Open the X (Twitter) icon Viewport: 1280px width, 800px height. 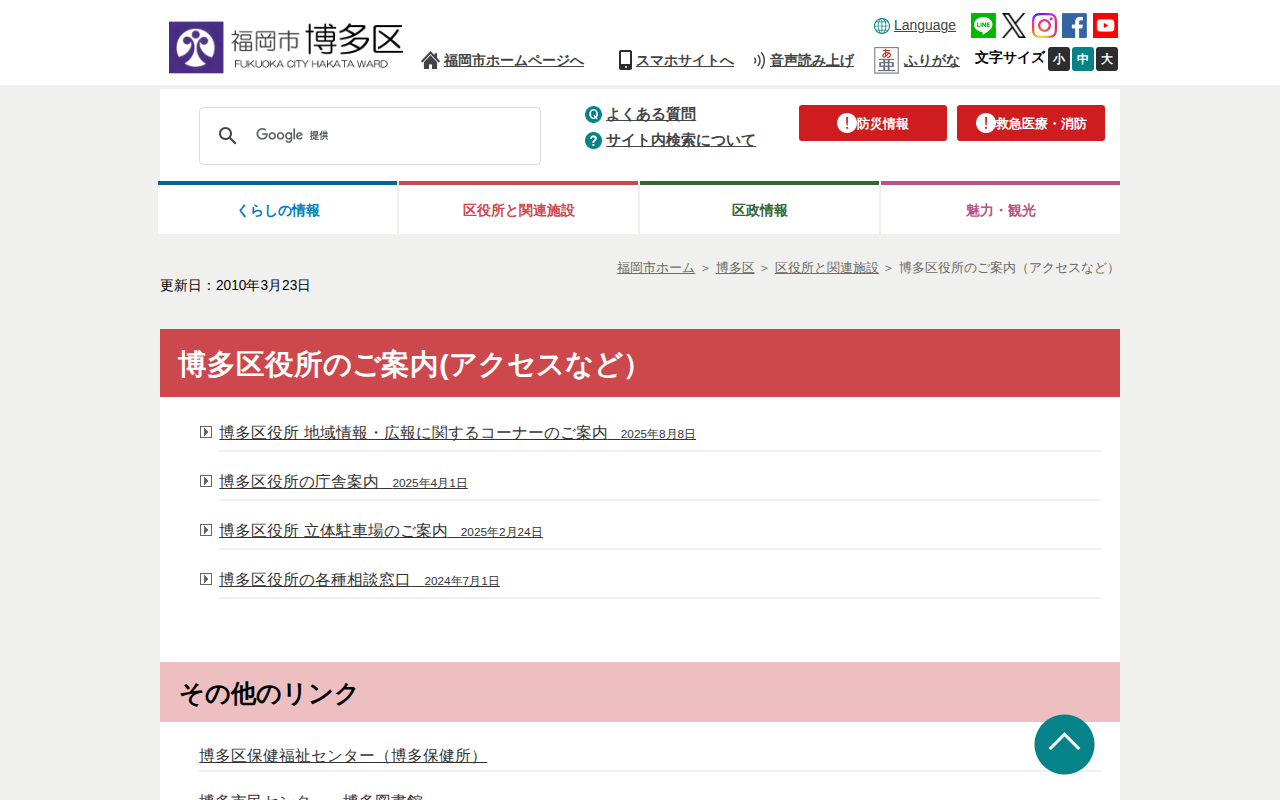[1013, 24]
